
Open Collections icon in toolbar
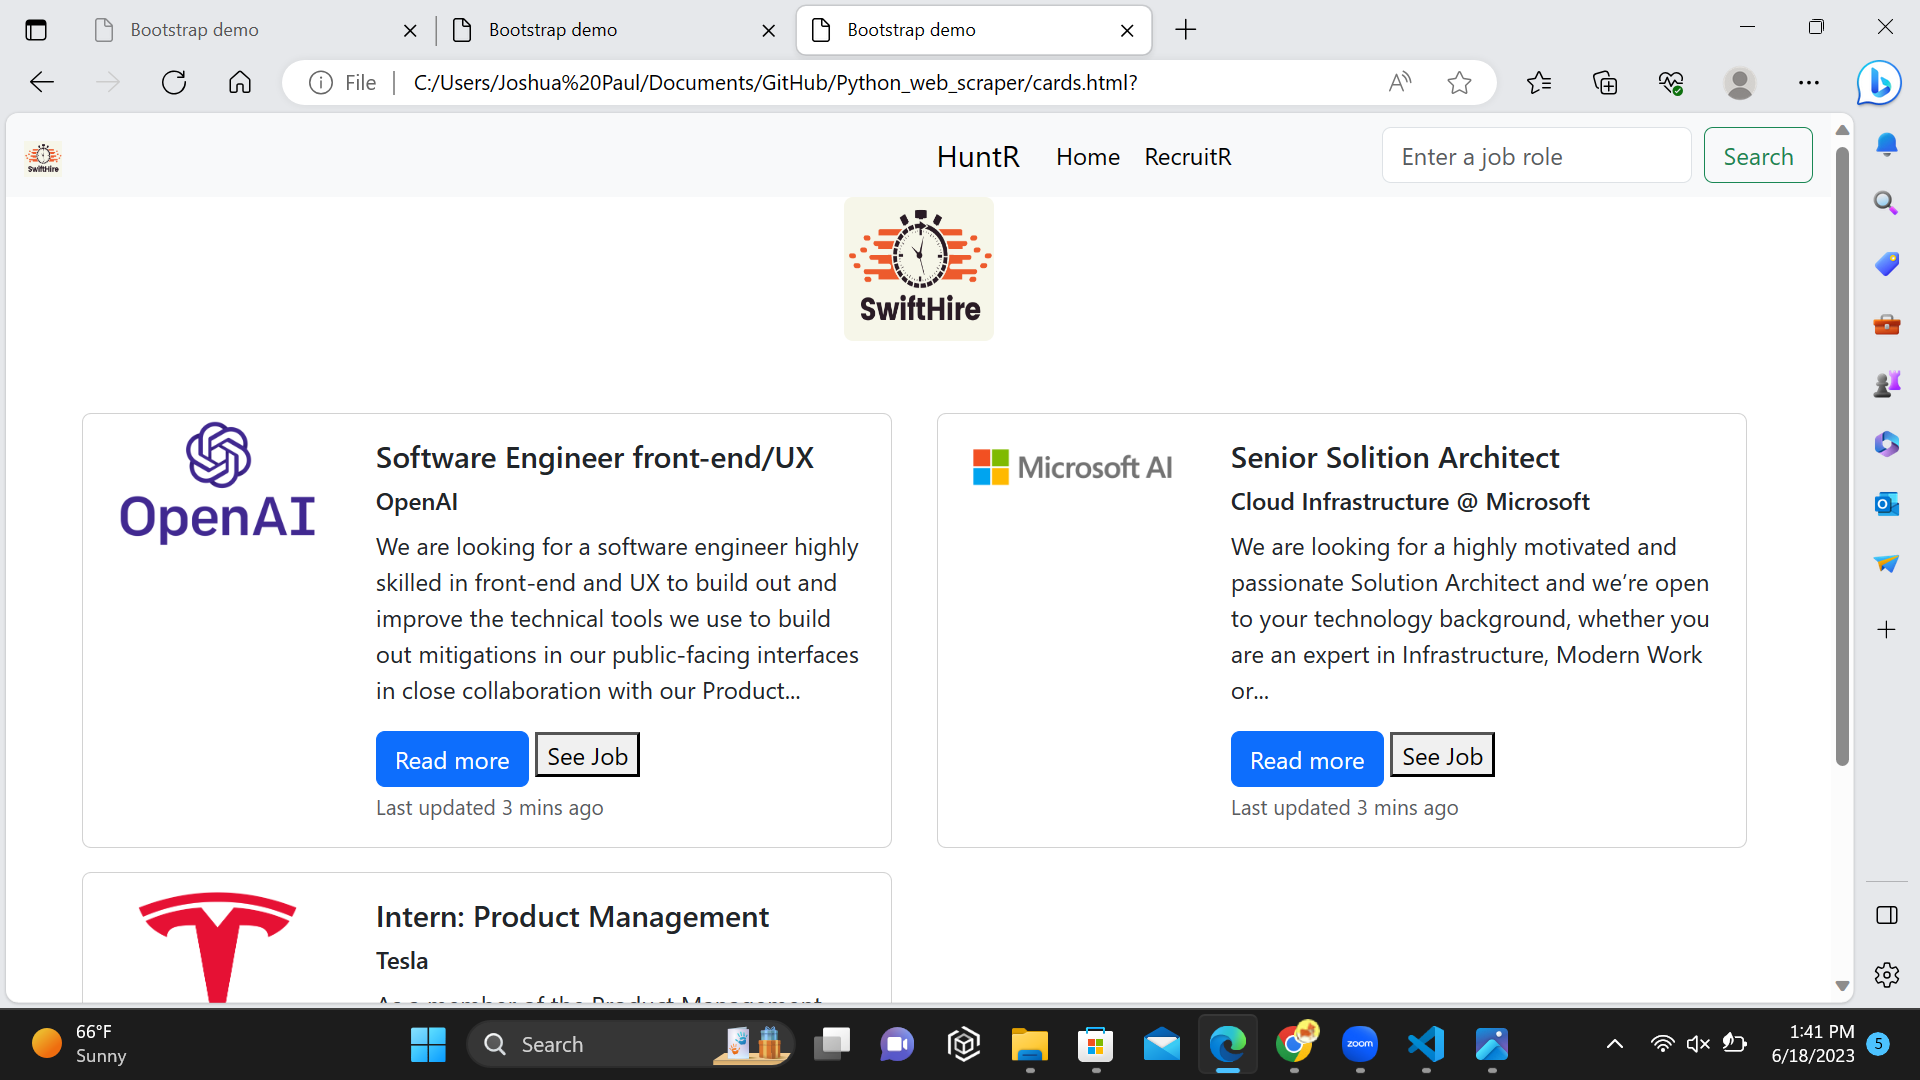coord(1605,83)
